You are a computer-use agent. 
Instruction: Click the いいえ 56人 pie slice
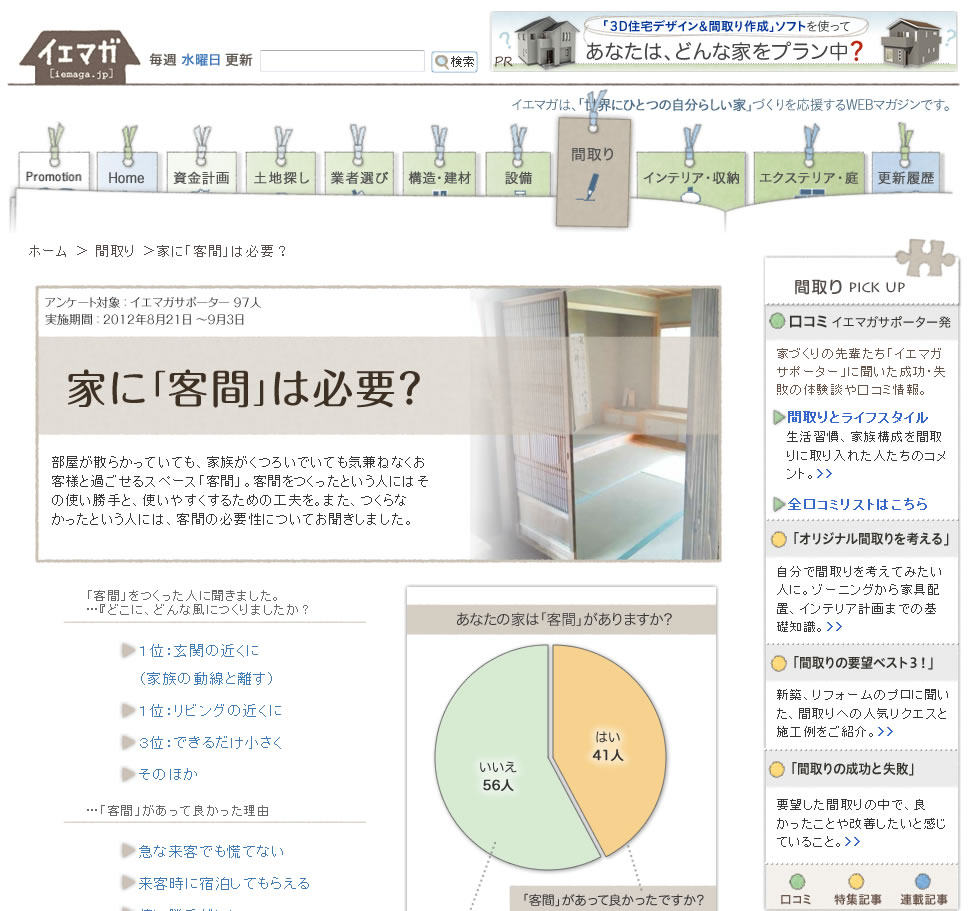point(498,776)
